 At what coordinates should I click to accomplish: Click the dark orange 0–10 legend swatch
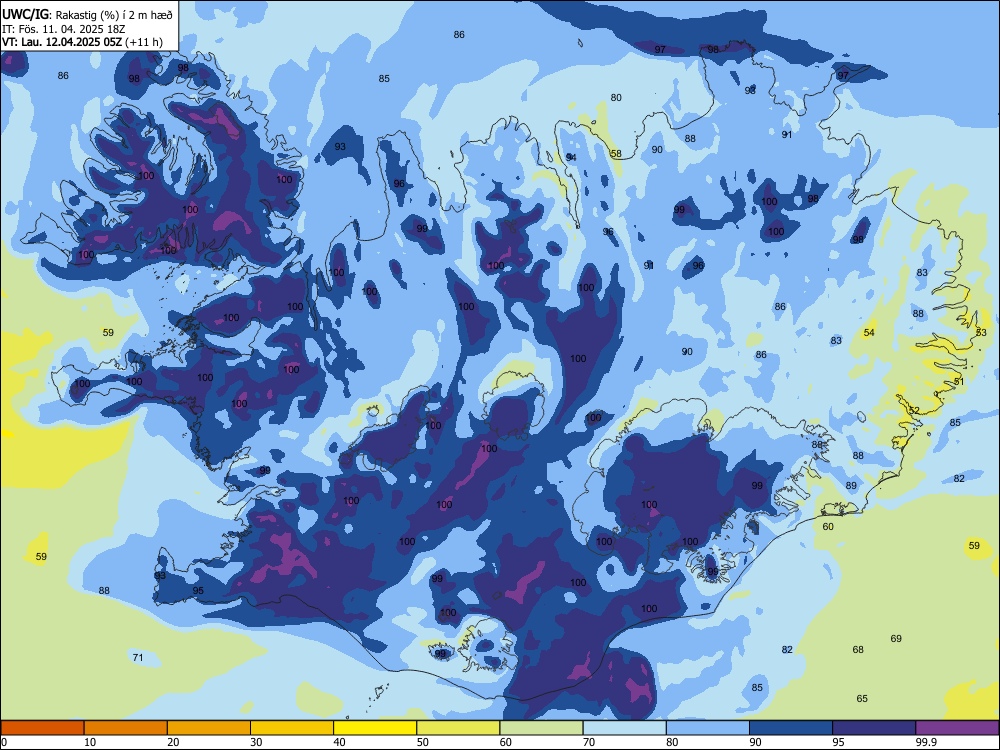click(42, 728)
